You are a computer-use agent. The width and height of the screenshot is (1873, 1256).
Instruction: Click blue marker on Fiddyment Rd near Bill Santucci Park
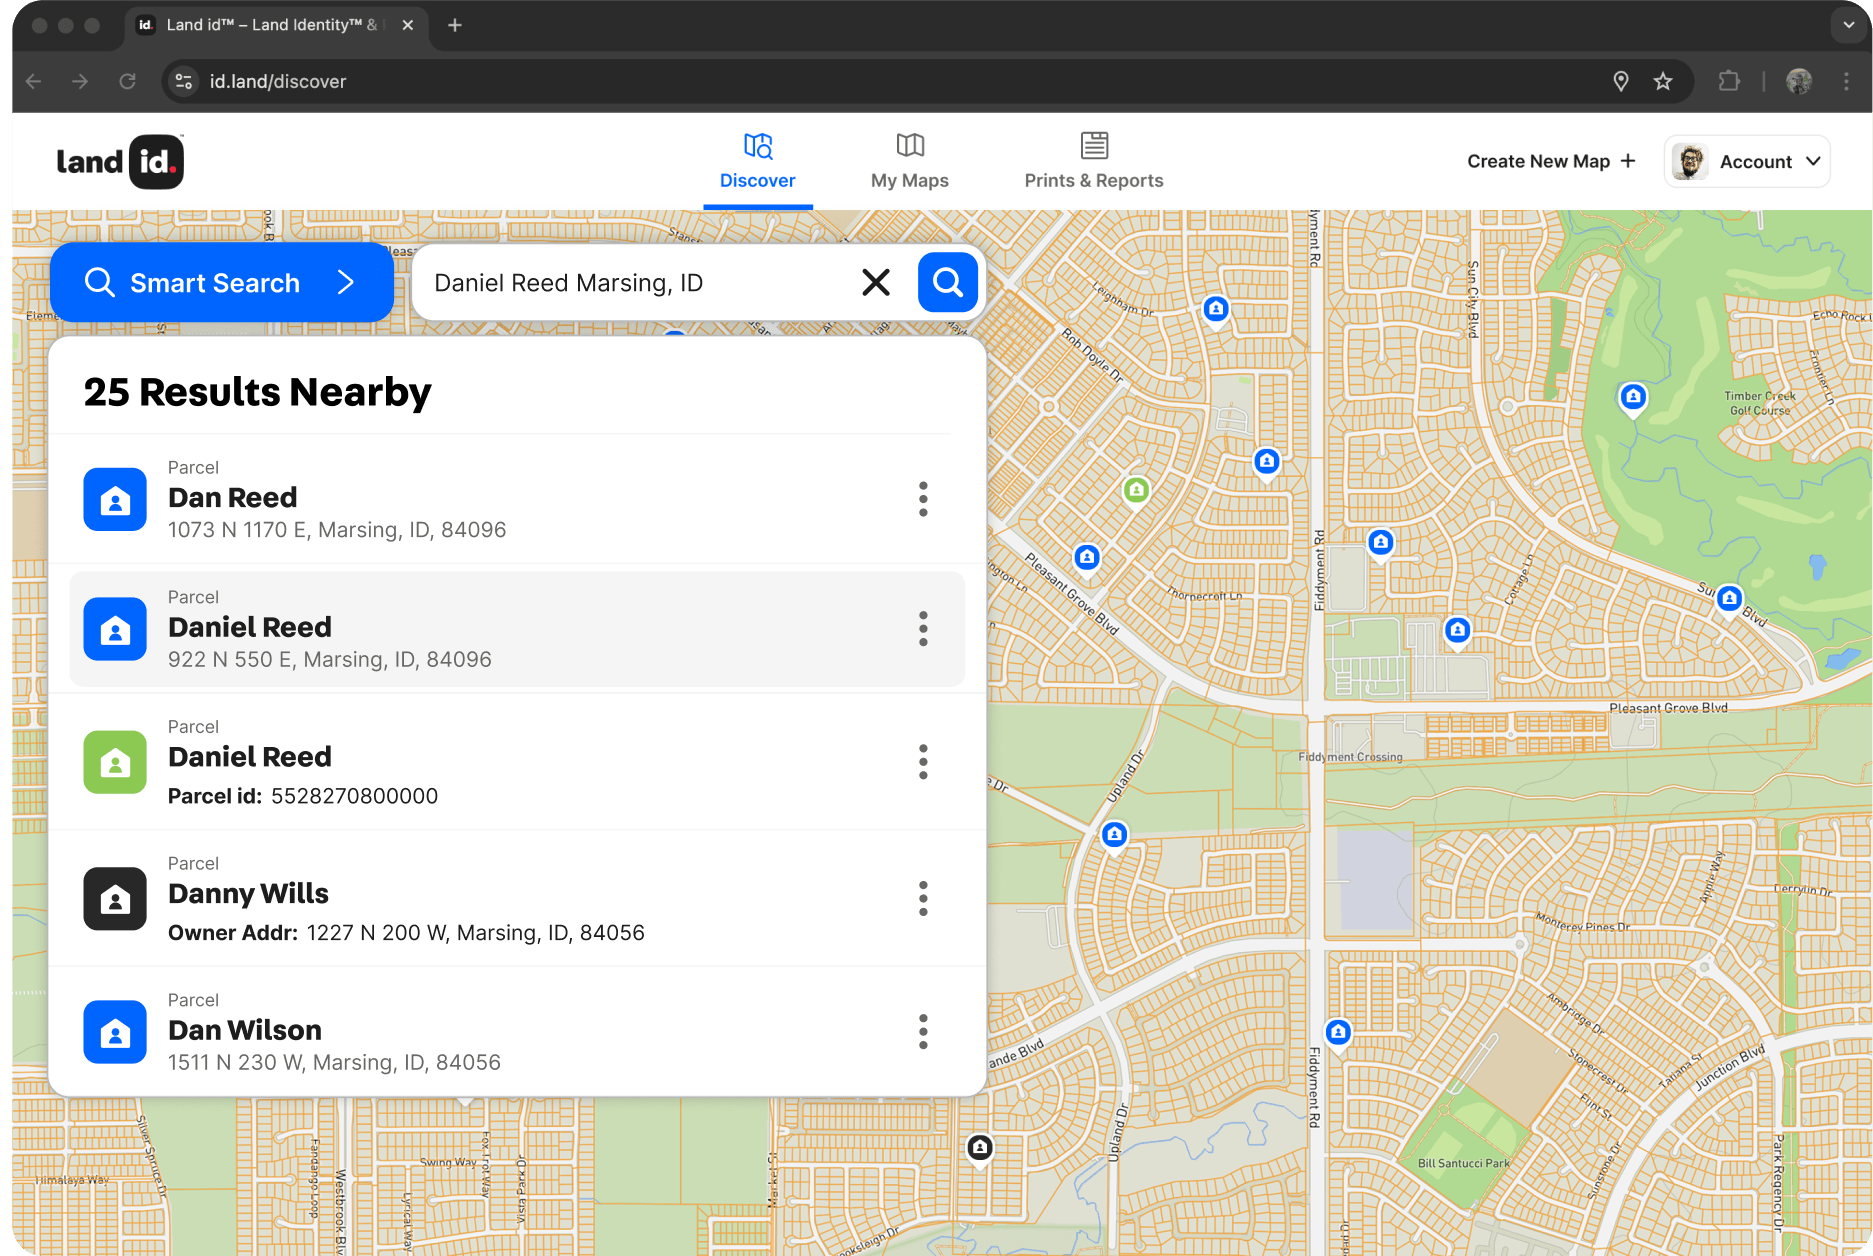coord(1338,1032)
